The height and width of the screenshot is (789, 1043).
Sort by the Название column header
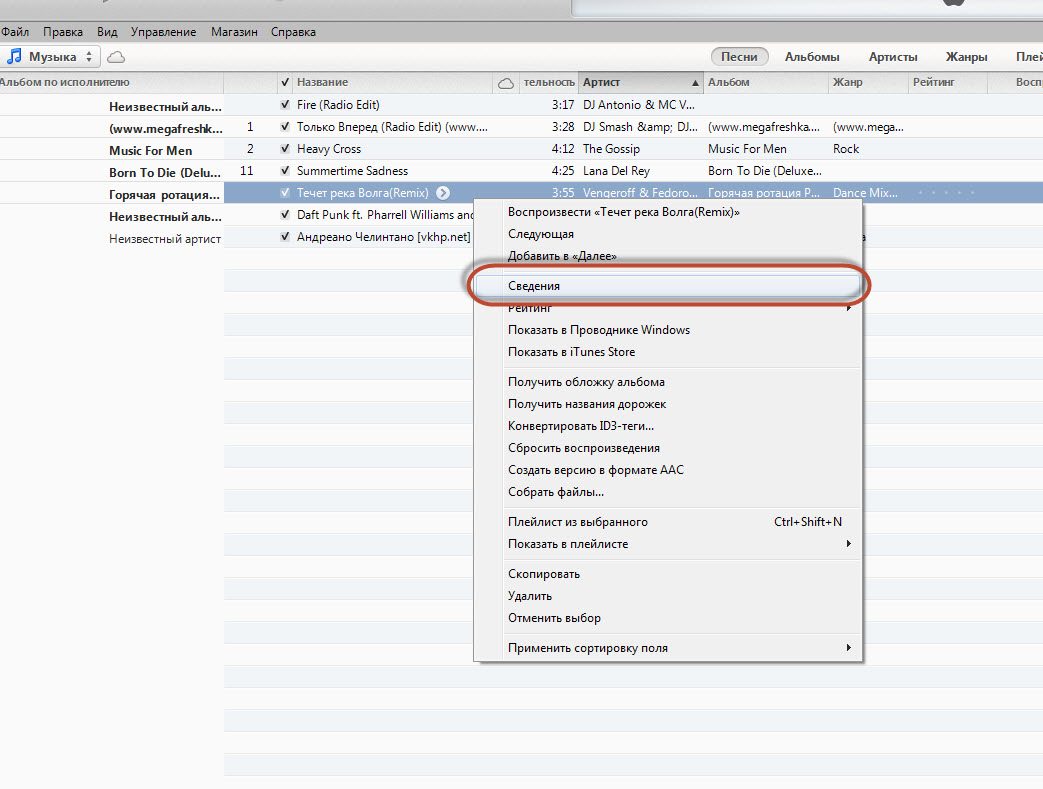click(x=392, y=82)
